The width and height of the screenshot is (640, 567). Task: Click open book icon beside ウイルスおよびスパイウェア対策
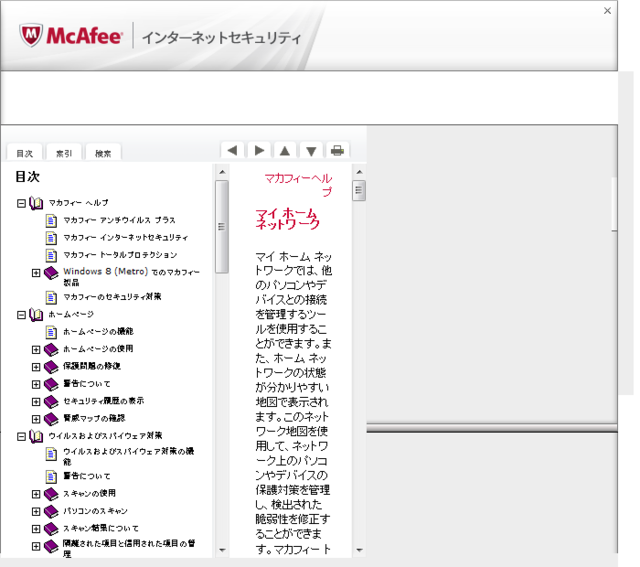[36, 436]
